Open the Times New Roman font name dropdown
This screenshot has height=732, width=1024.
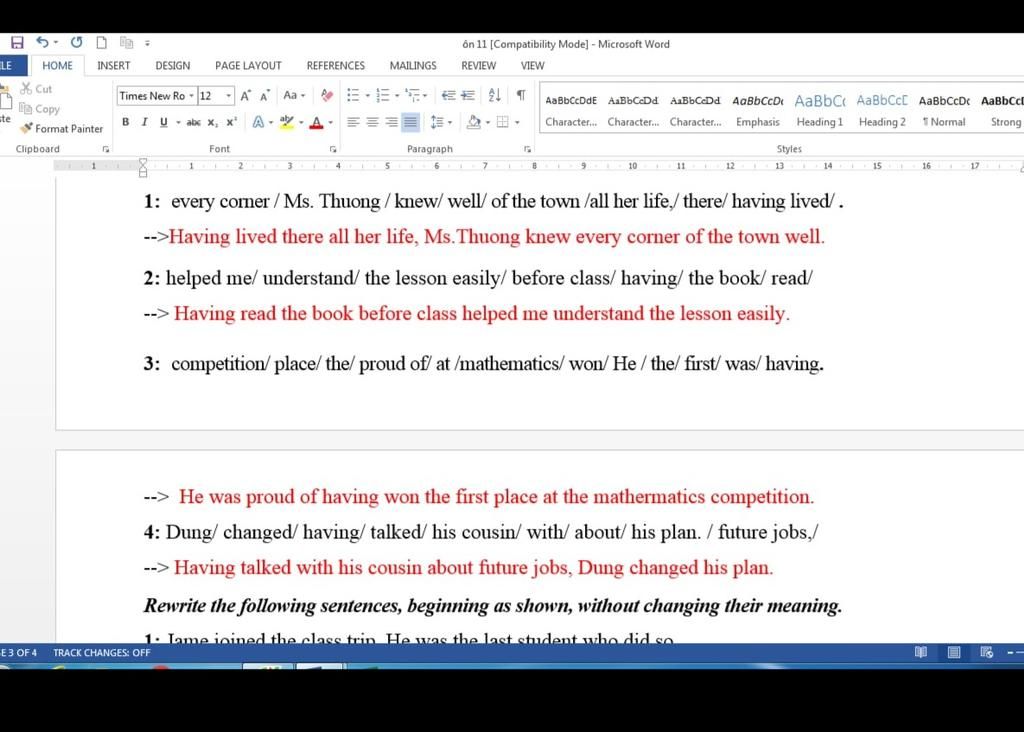191,96
